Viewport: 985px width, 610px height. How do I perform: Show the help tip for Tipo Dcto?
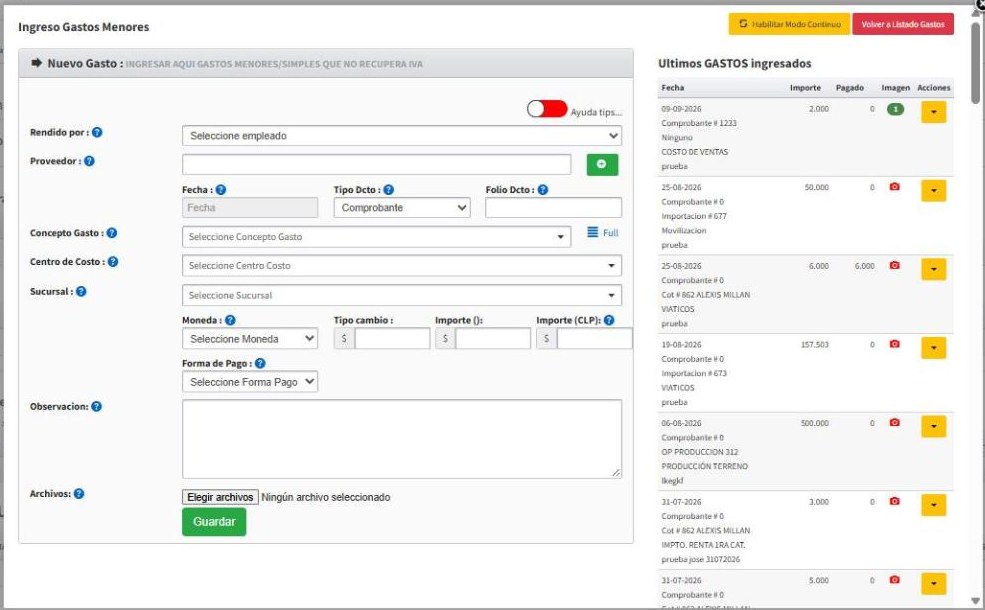(x=388, y=190)
